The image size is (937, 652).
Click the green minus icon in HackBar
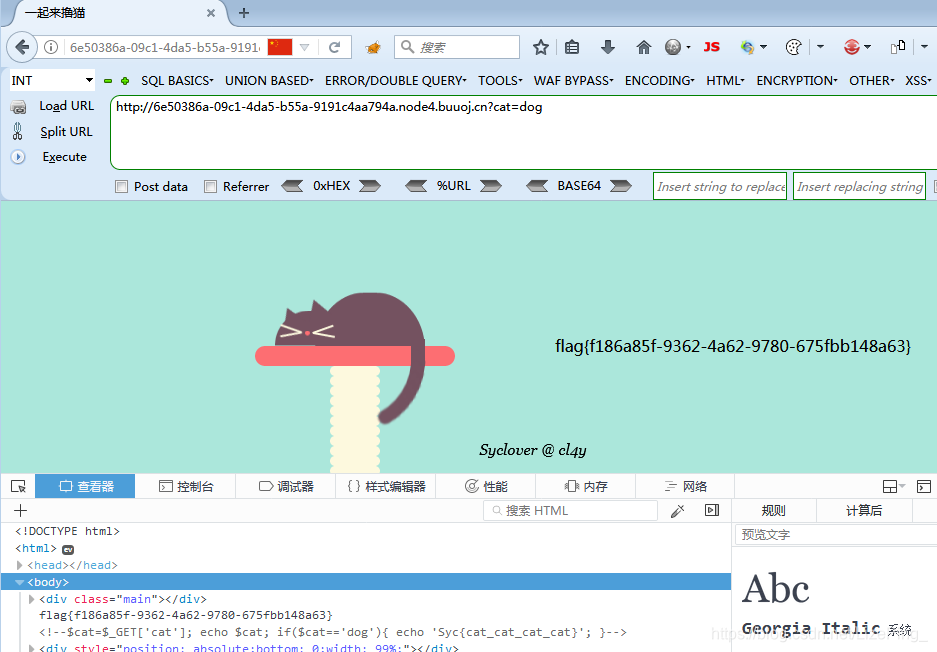[x=108, y=81]
